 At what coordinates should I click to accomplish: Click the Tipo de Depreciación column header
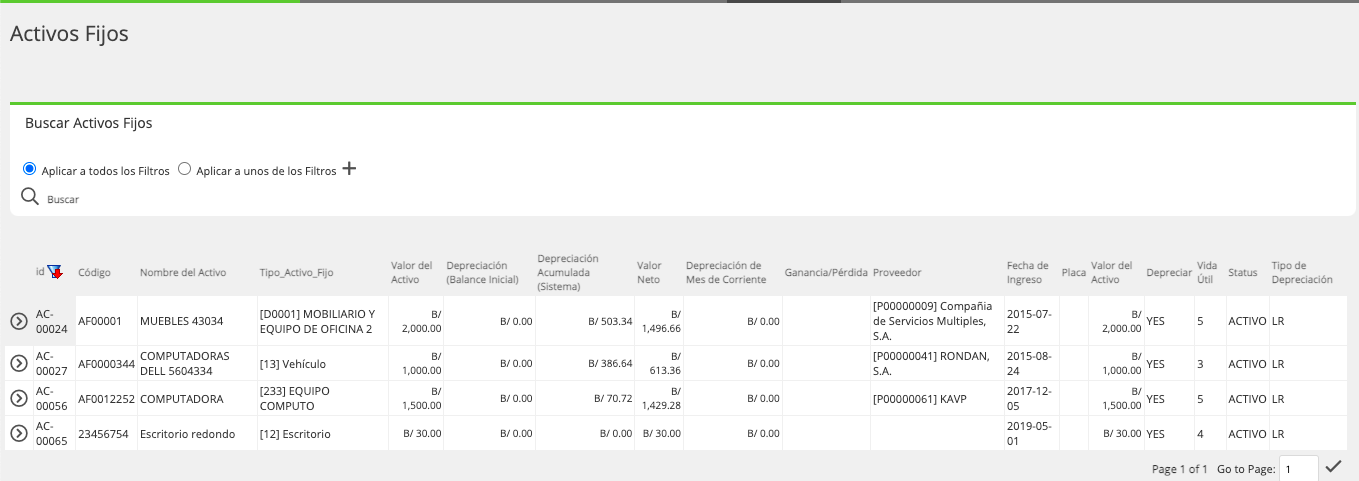[x=1302, y=272]
